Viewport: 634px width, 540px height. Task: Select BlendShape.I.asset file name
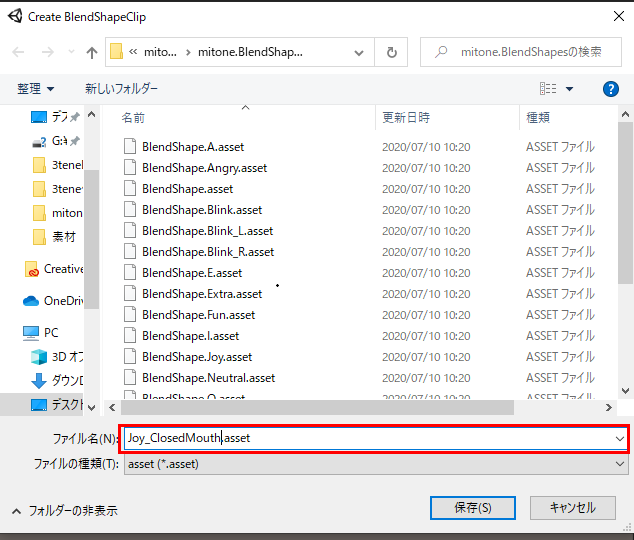tap(190, 336)
